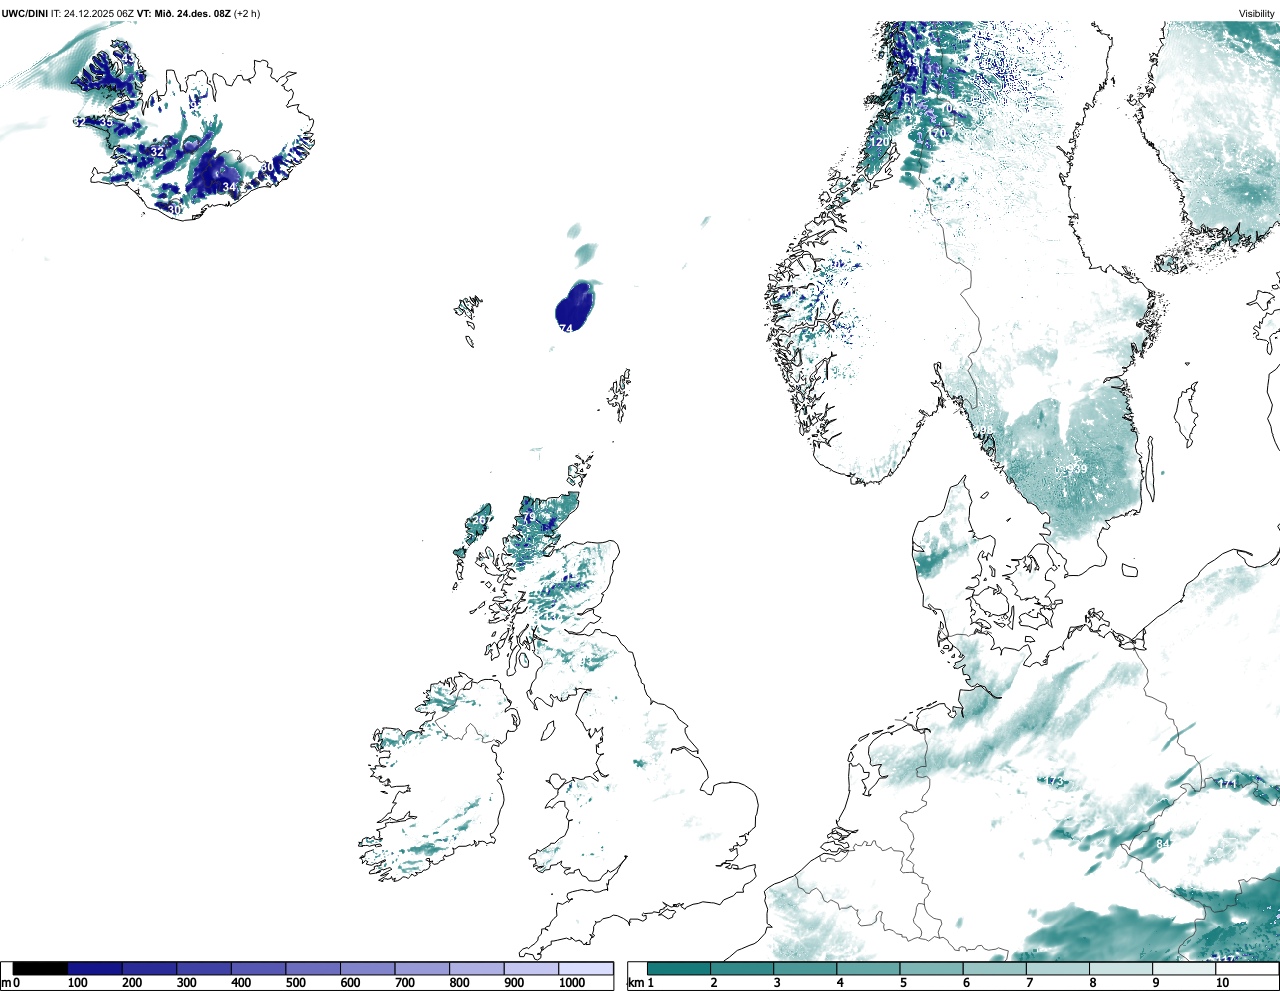This screenshot has width=1280, height=991.
Task: Click the palest lavender swatch past 1000 m
Action: pos(586,968)
